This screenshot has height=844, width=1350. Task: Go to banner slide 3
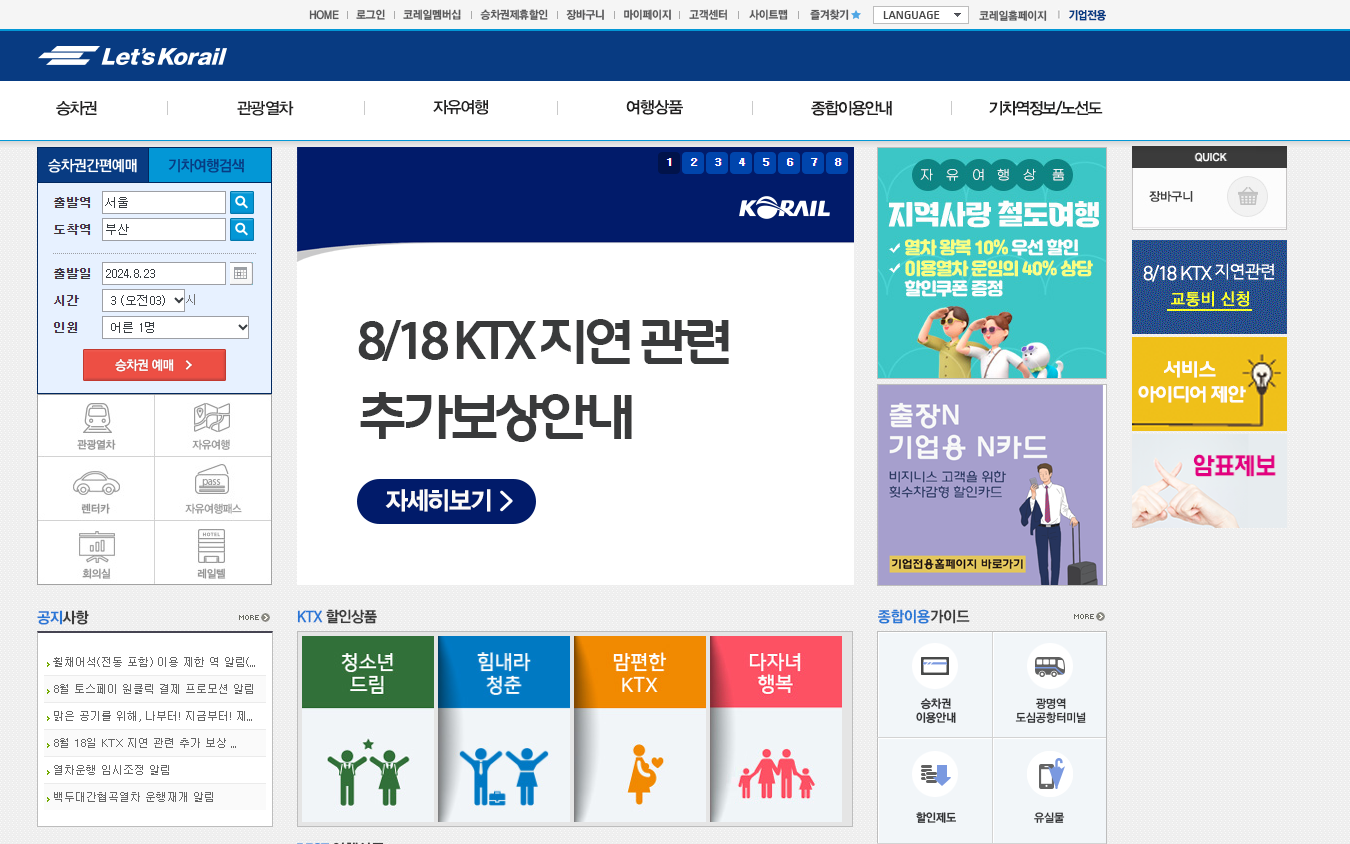717,162
